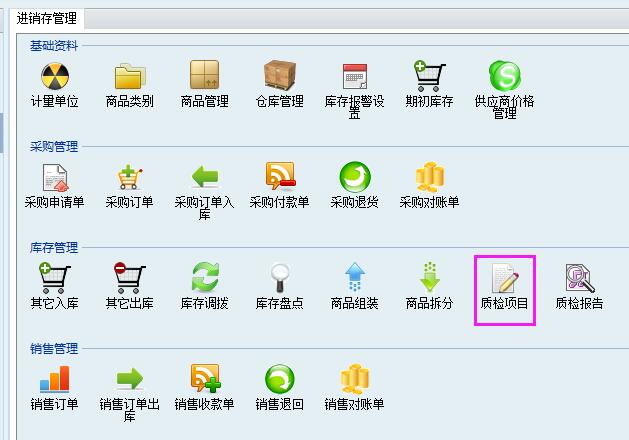Open 采购订单入库 green arrow icon
This screenshot has height=440, width=629.
pyautogui.click(x=205, y=177)
